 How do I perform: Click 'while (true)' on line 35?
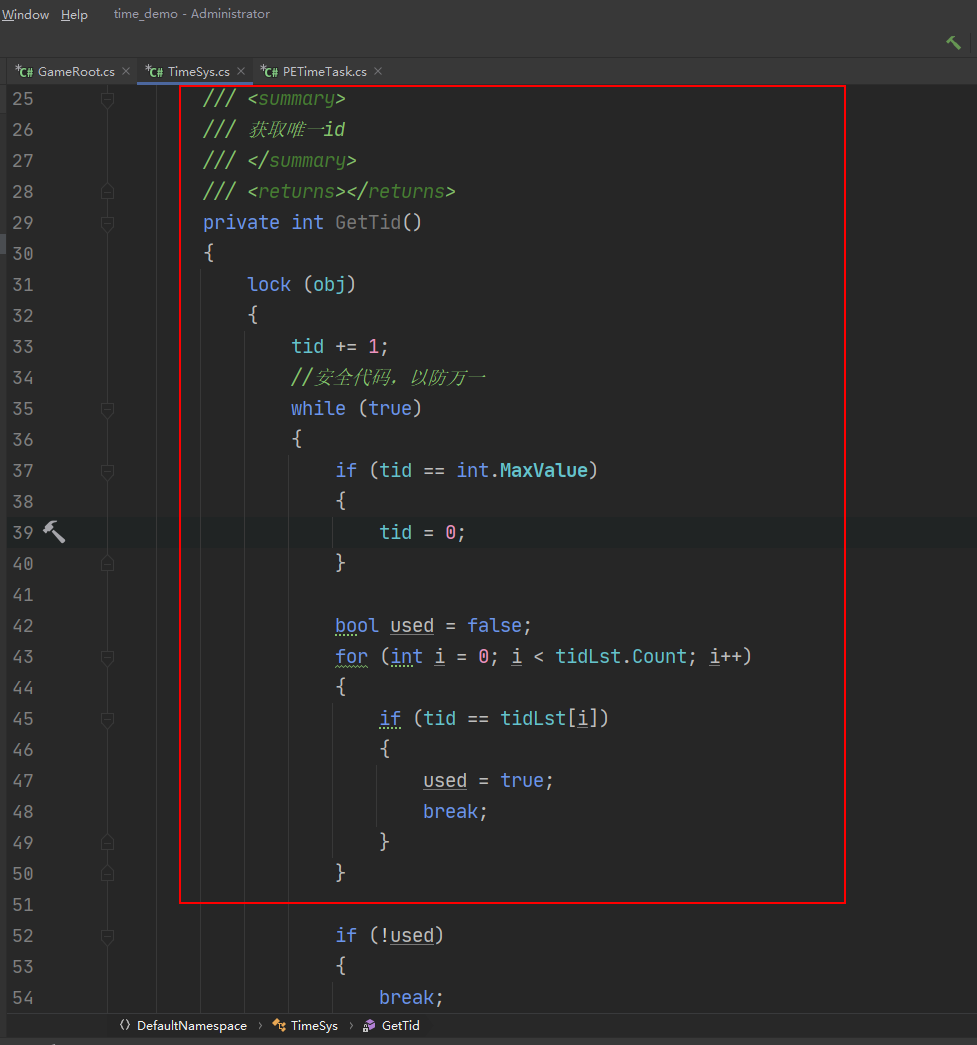click(x=357, y=408)
